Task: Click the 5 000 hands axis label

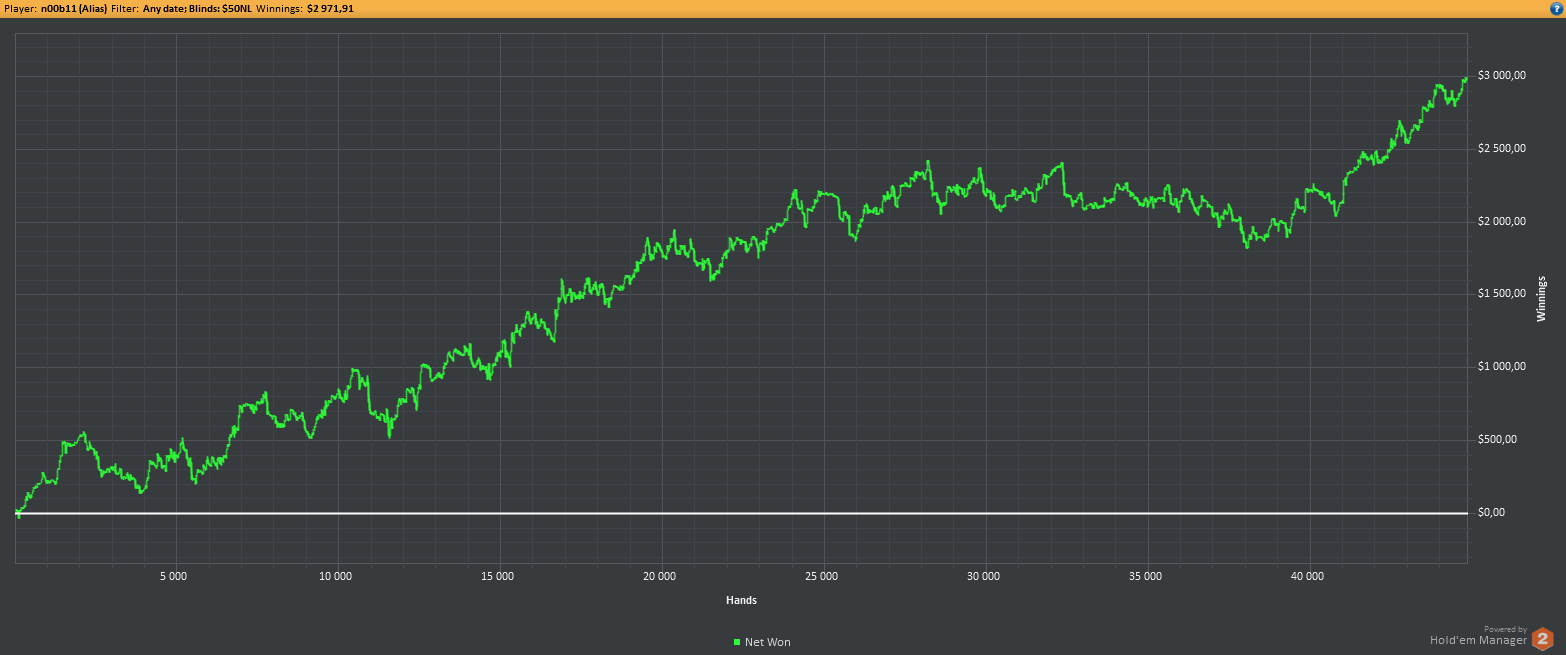Action: tap(174, 577)
